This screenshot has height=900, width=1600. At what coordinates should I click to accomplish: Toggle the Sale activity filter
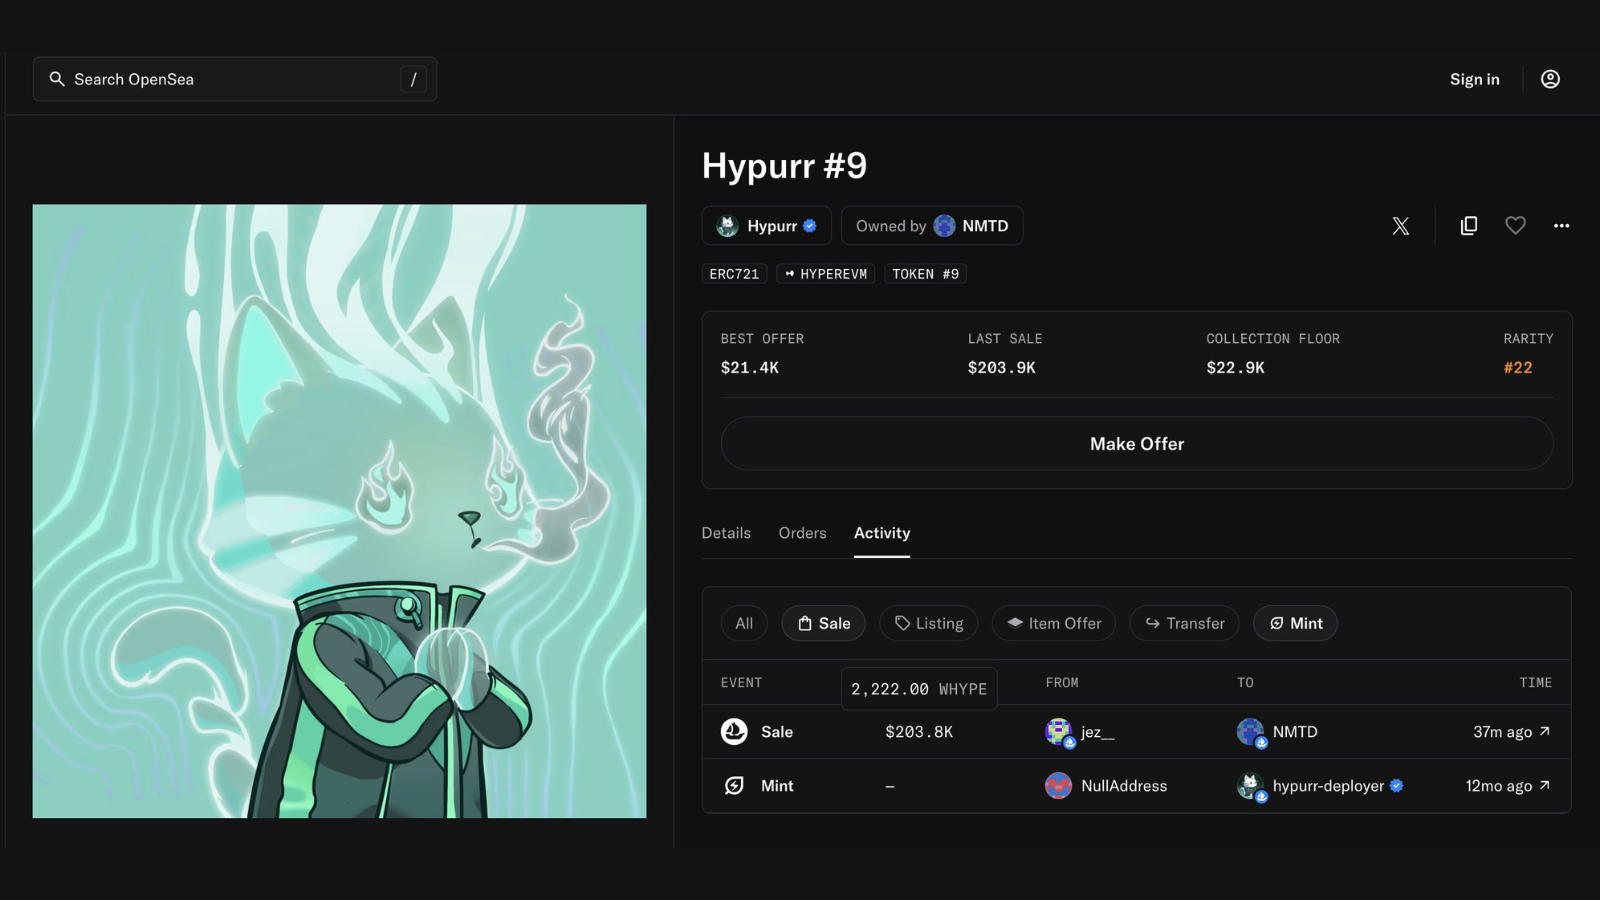click(x=824, y=623)
